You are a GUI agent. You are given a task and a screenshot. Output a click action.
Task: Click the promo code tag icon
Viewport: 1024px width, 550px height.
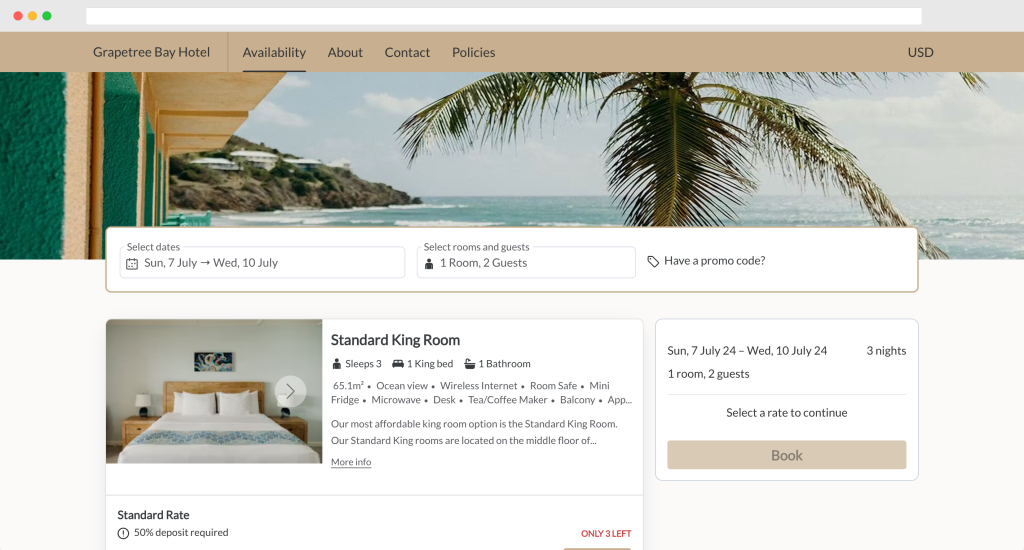653,261
